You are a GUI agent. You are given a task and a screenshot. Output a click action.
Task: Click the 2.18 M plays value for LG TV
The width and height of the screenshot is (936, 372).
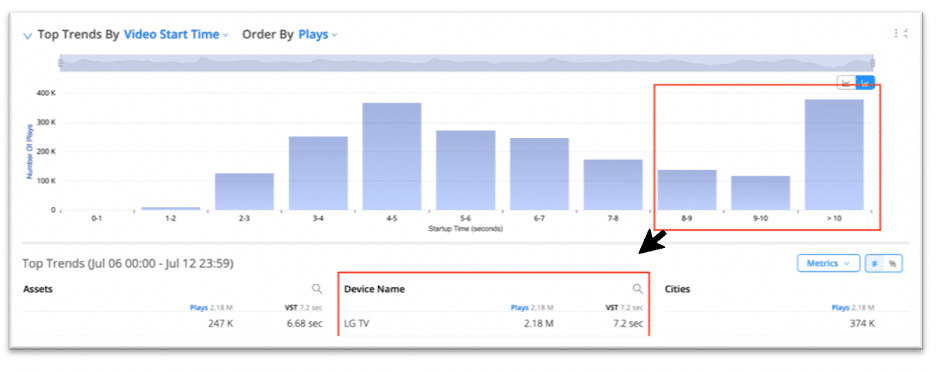tap(538, 324)
